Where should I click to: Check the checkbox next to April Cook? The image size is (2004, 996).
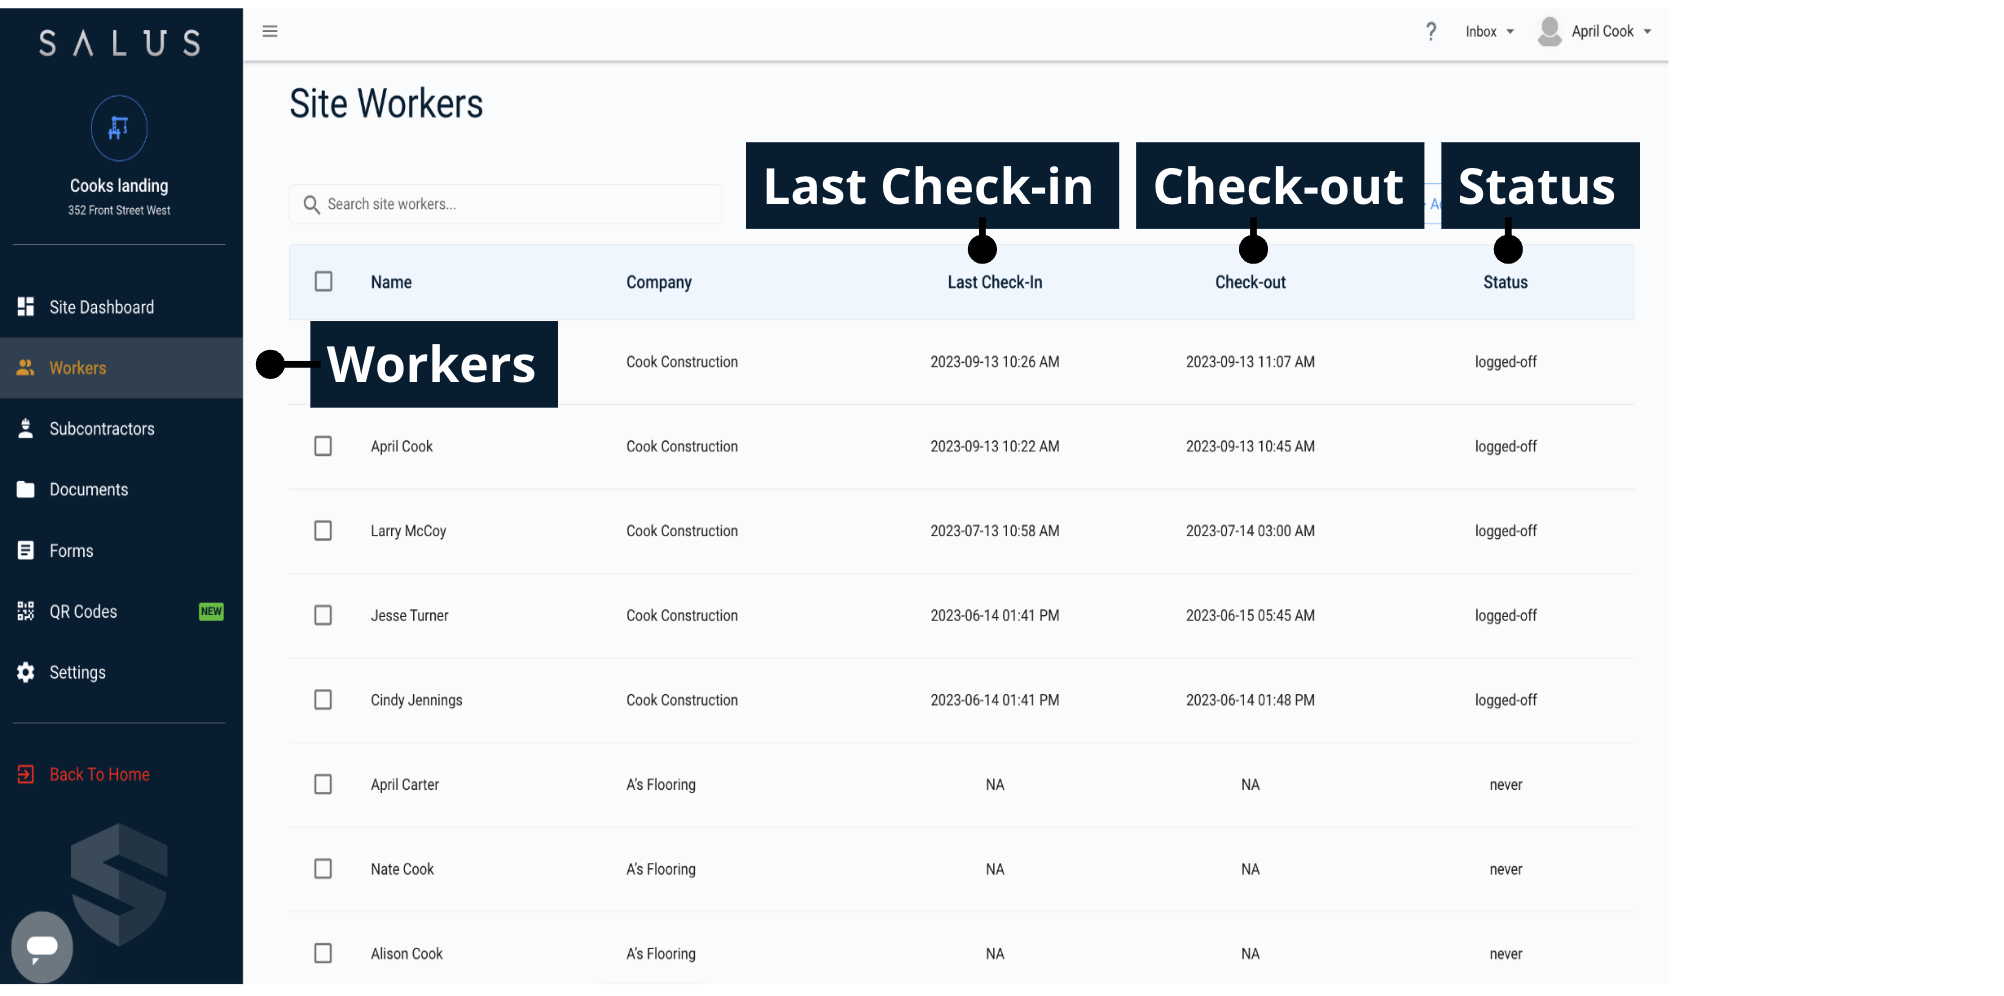tap(323, 446)
